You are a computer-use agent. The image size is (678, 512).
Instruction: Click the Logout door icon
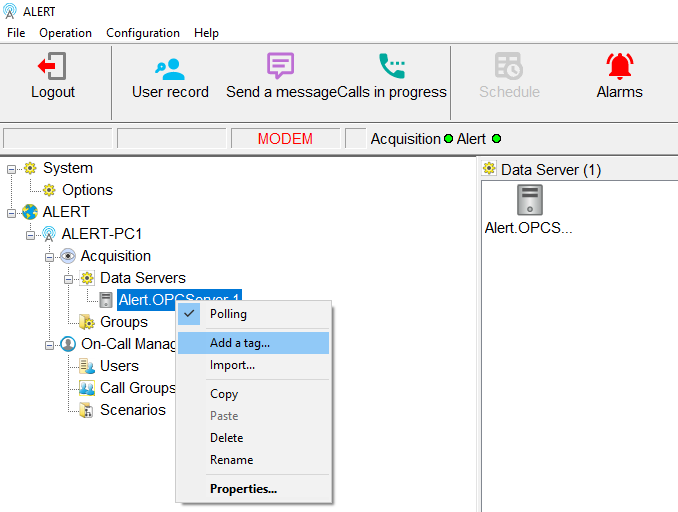(x=52, y=67)
